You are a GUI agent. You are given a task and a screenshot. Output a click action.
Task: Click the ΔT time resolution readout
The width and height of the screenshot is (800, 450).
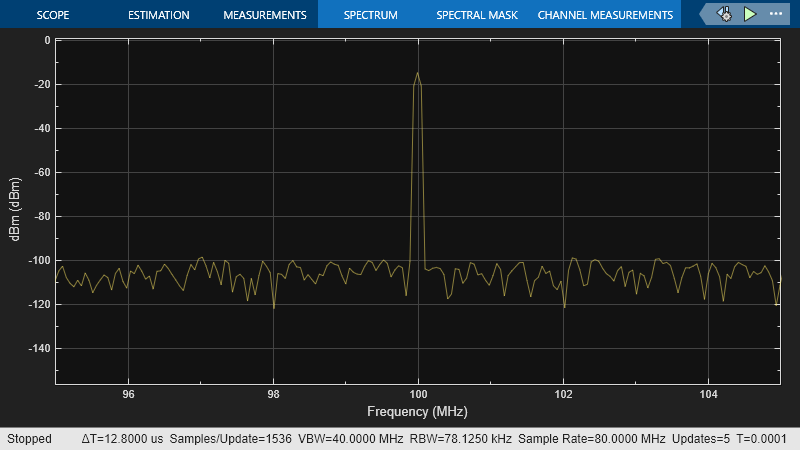tap(123, 439)
